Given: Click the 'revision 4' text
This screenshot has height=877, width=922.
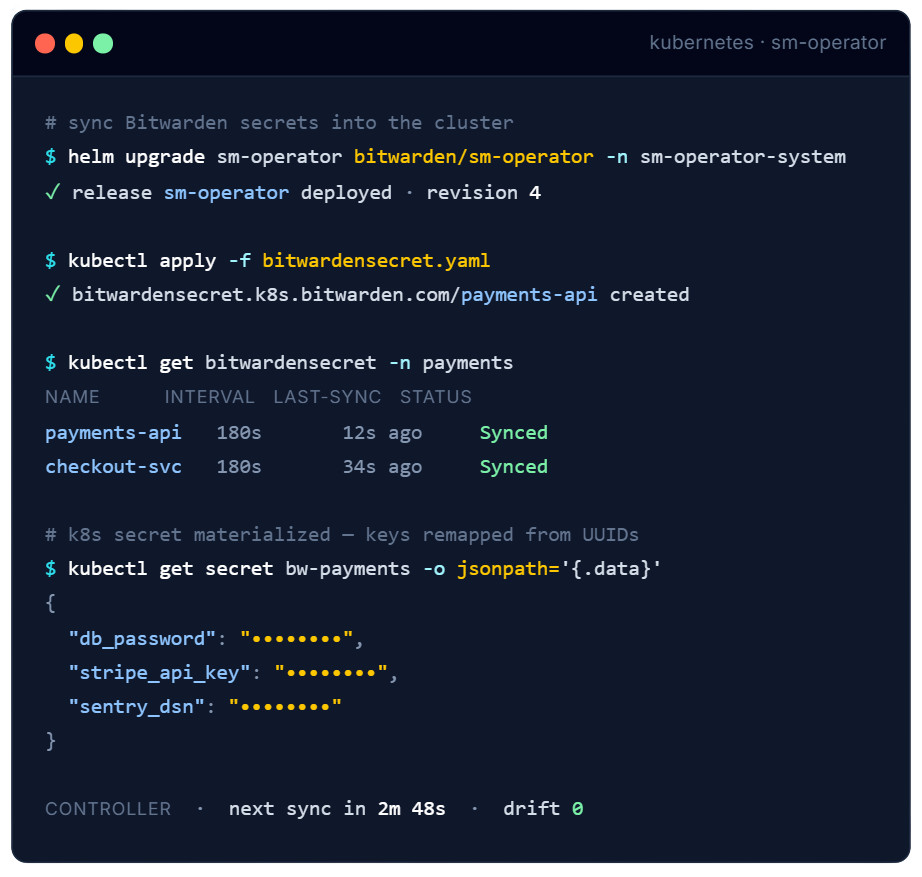Looking at the screenshot, I should 483,192.
